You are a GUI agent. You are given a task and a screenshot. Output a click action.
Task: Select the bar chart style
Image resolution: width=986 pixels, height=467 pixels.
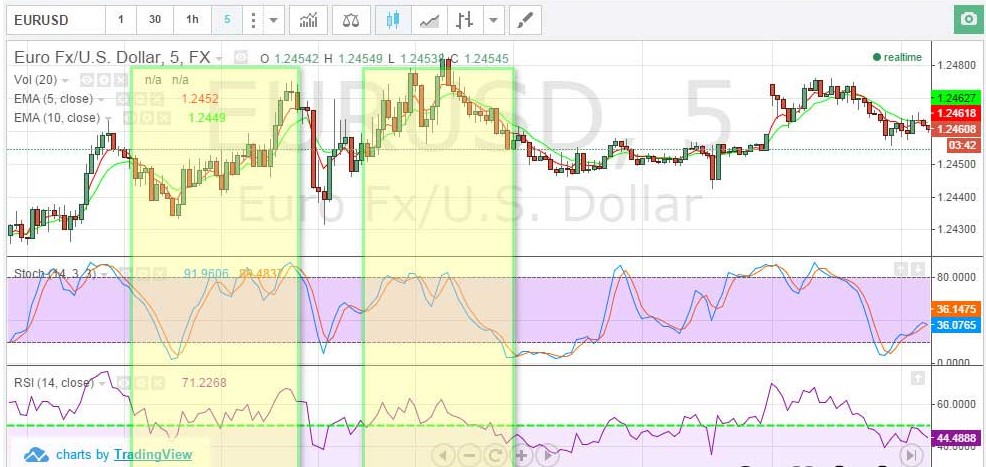click(465, 20)
